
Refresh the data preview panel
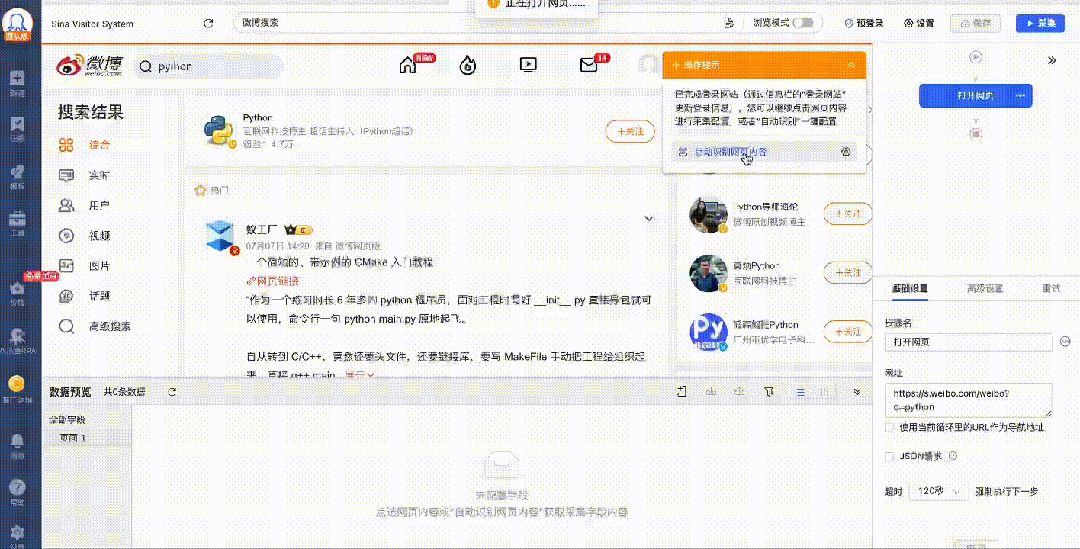(172, 392)
